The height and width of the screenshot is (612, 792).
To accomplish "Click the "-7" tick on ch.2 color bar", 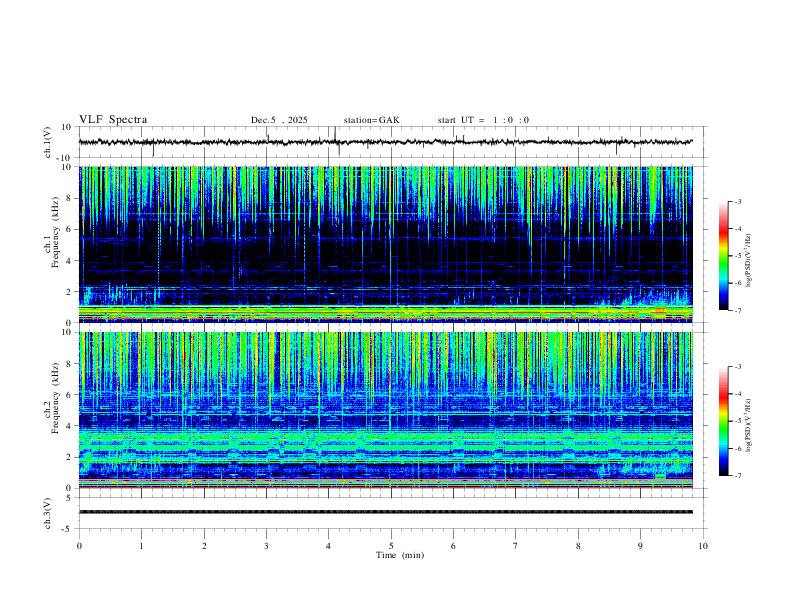I will pyautogui.click(x=737, y=476).
